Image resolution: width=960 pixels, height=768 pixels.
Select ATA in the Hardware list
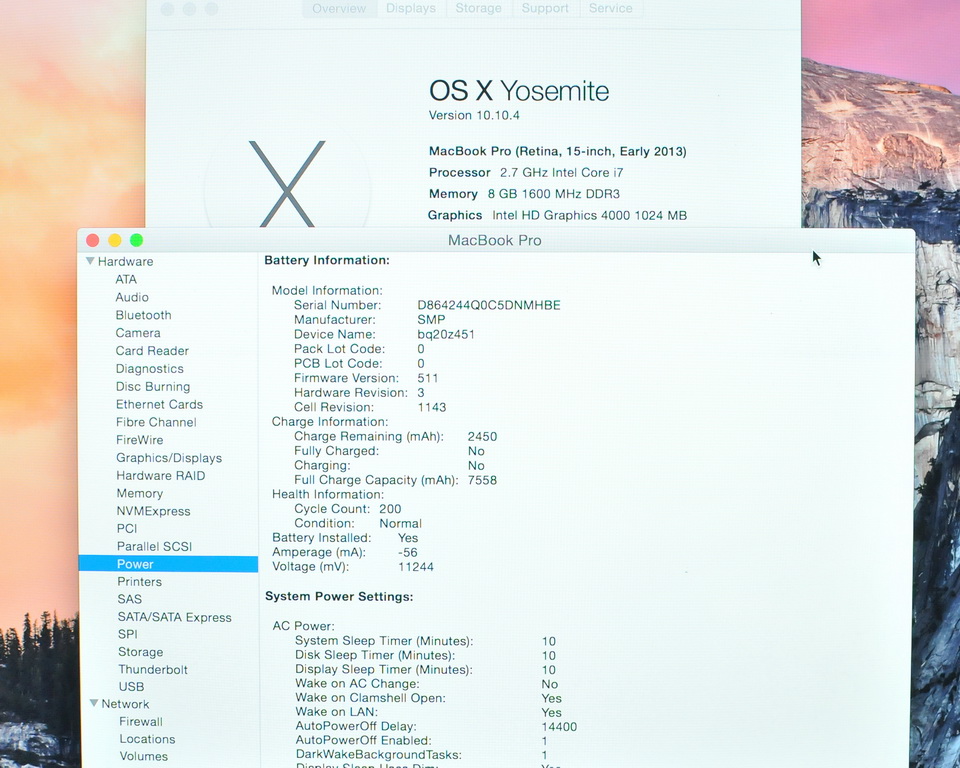point(126,279)
